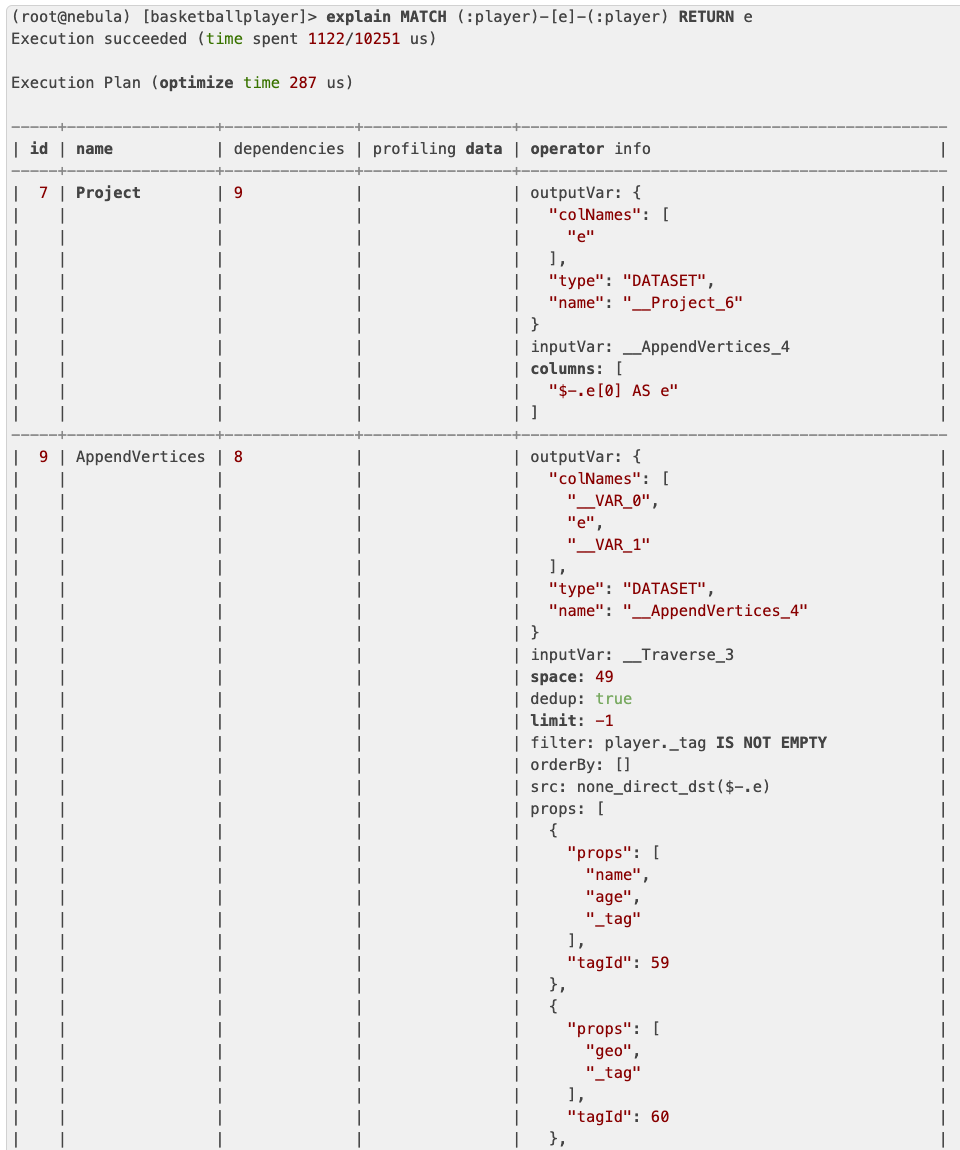Click the "__Project_6" name value
This screenshot has height=1150, width=960.
pyautogui.click(x=683, y=303)
